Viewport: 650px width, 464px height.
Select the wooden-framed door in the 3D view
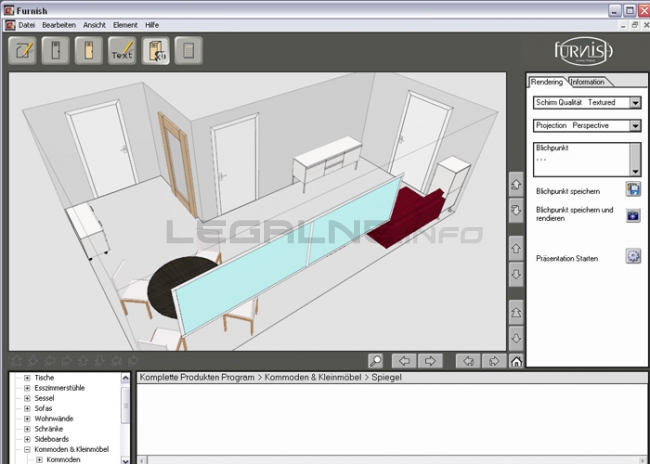coord(177,164)
